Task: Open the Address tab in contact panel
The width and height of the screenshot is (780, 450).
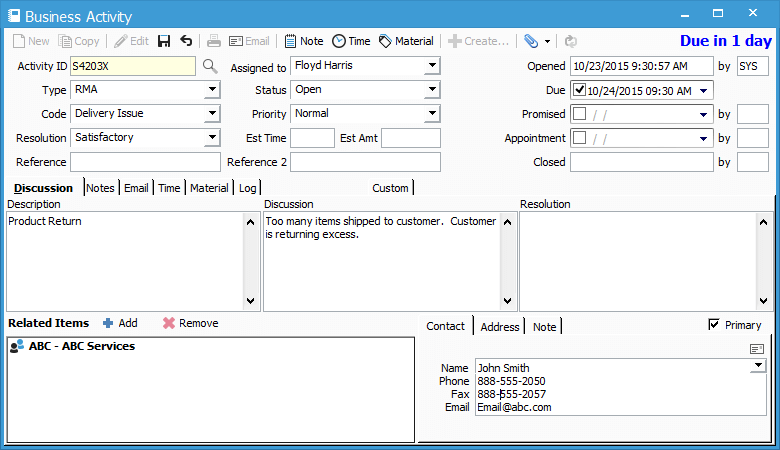Action: pyautogui.click(x=500, y=327)
